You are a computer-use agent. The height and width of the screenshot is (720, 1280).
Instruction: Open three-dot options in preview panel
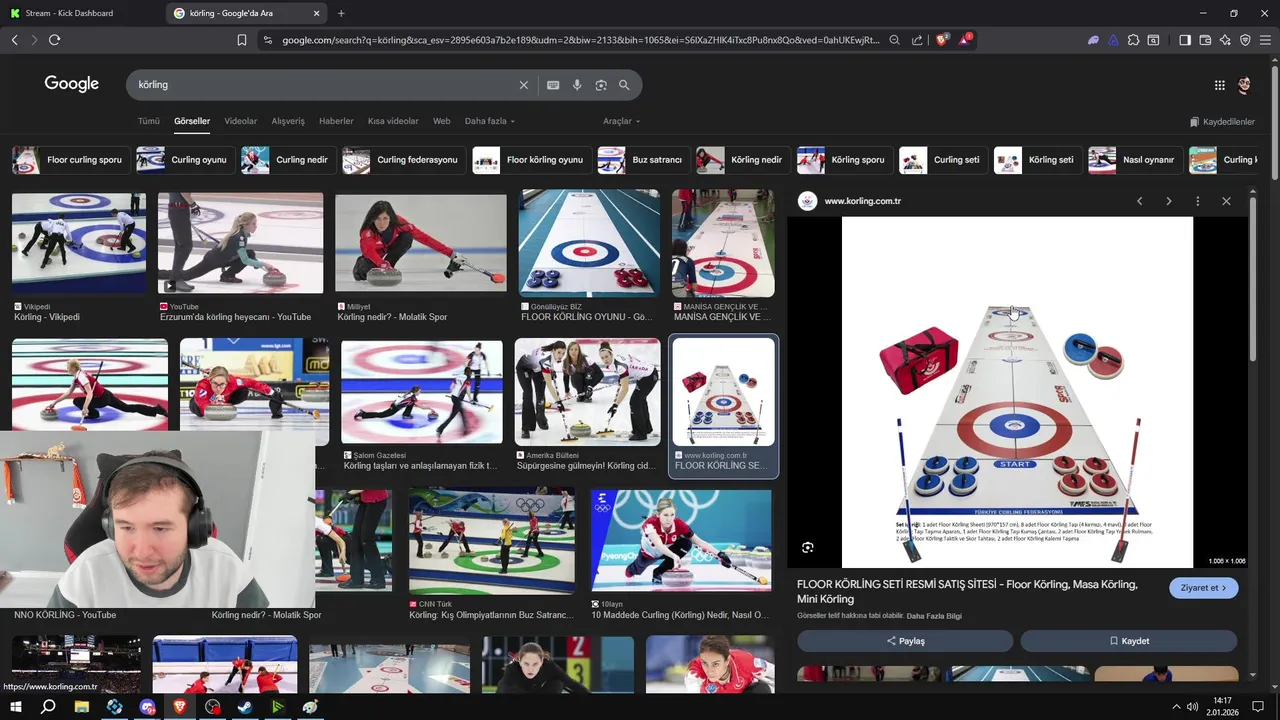(x=1197, y=201)
